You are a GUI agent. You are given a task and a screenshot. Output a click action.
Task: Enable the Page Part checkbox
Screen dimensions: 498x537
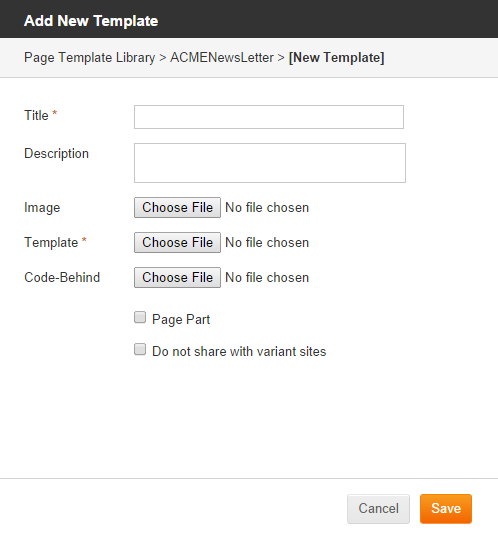point(140,317)
